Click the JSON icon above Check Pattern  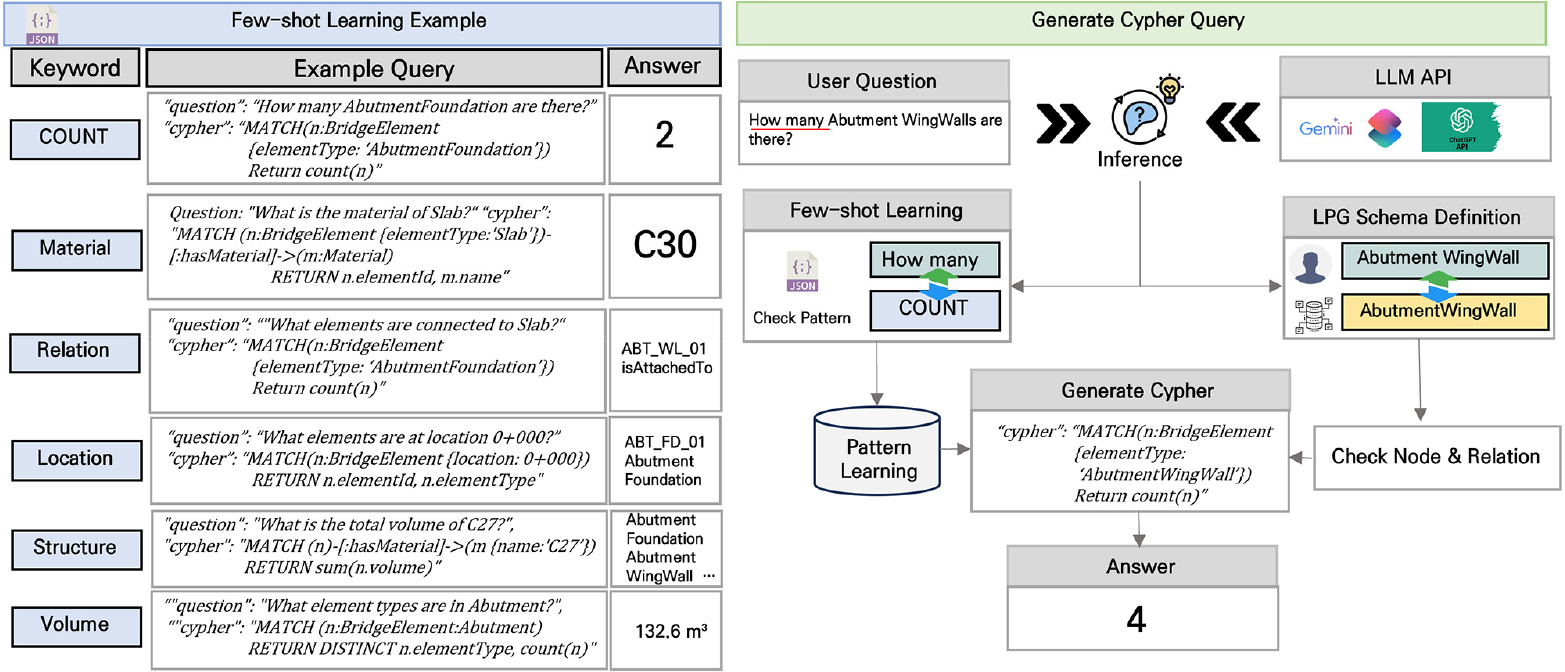point(802,272)
